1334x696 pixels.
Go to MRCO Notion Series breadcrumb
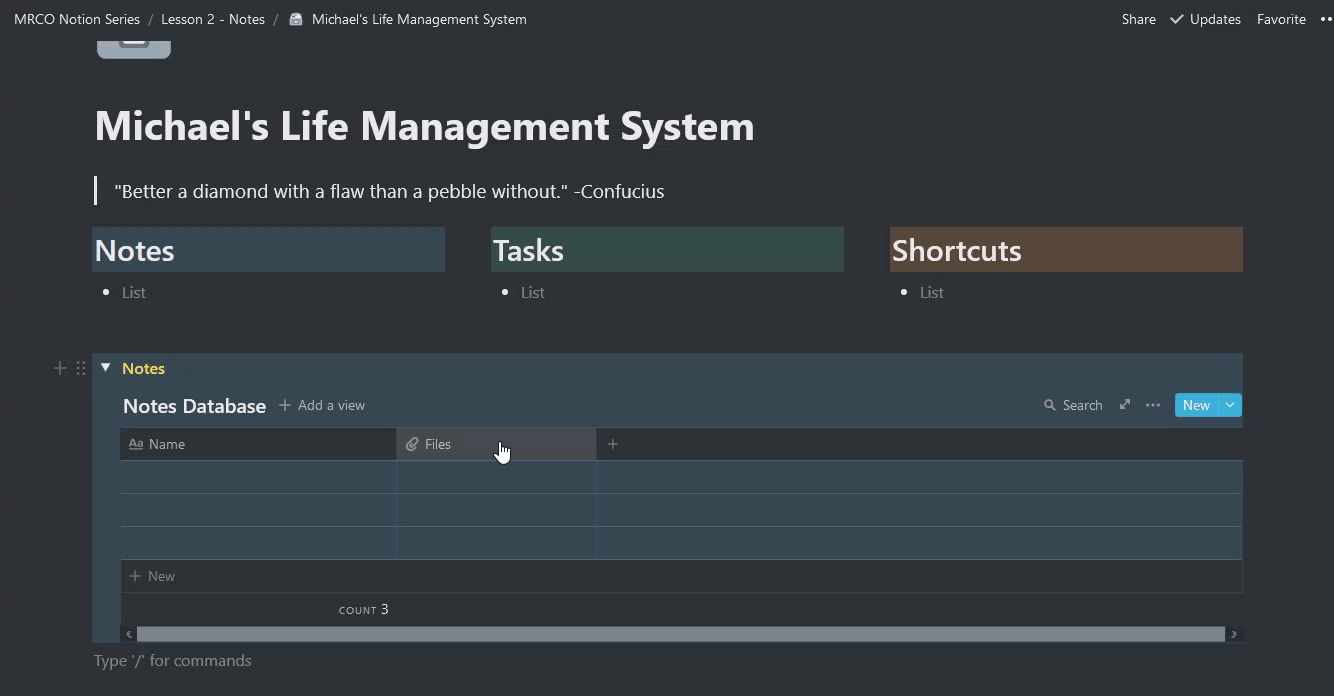[77, 19]
